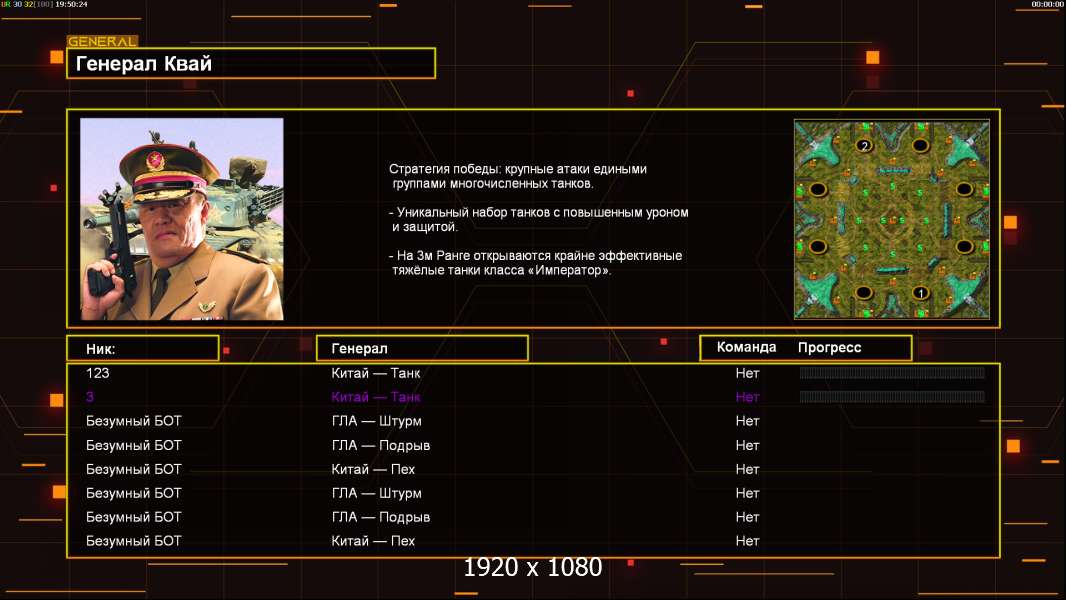Screen dimensions: 1066x600
Task: Click the progress bar of purple player 3
Action: click(892, 397)
